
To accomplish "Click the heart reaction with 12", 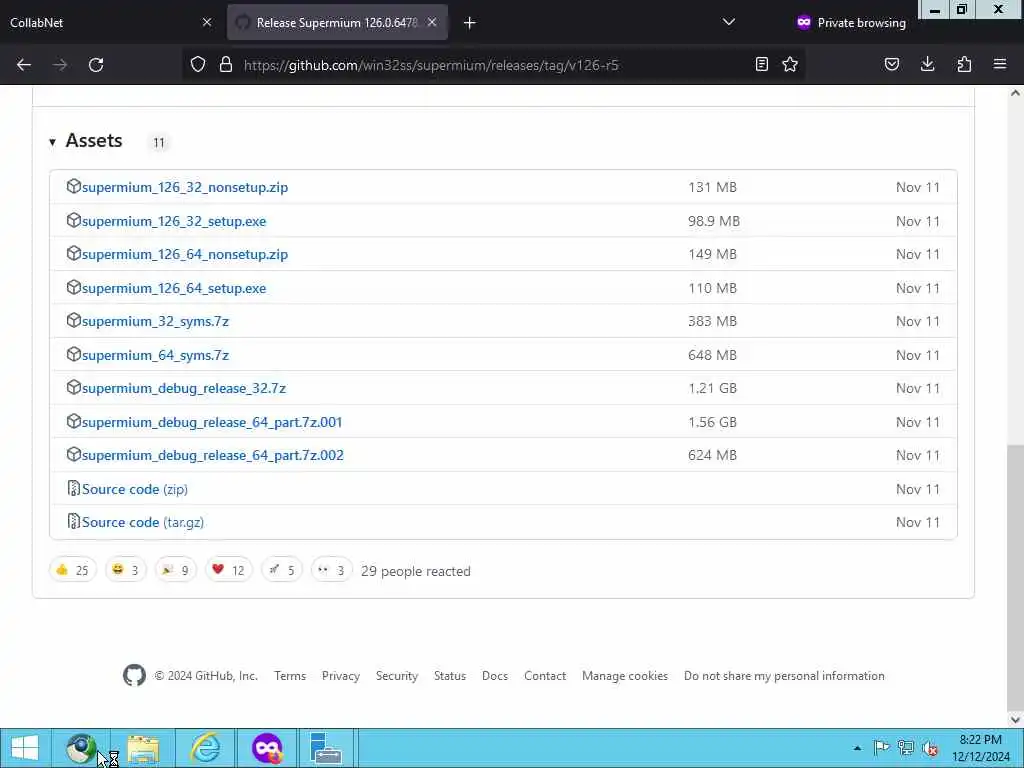I will 228,570.
